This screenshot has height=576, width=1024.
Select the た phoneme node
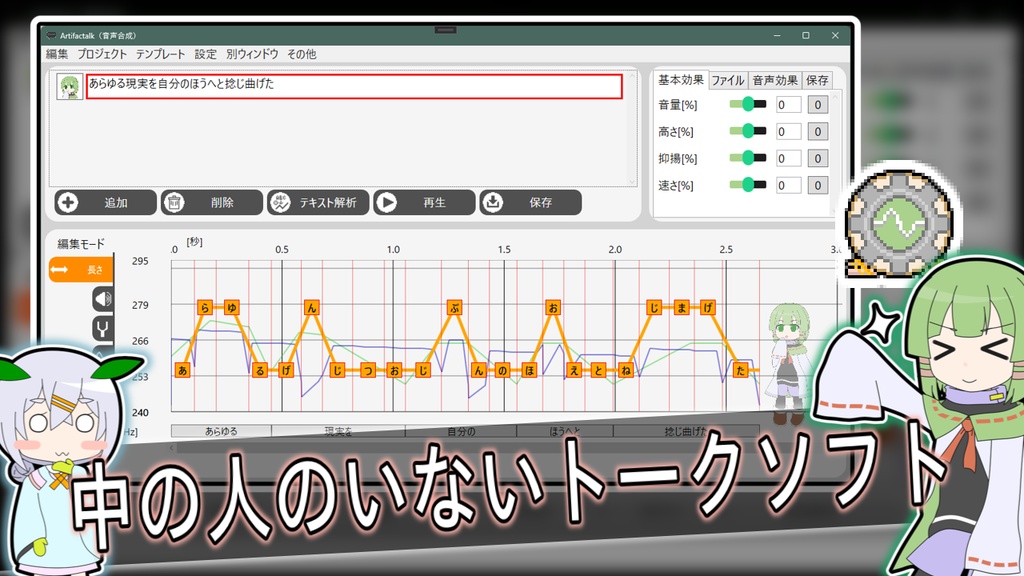click(x=740, y=370)
